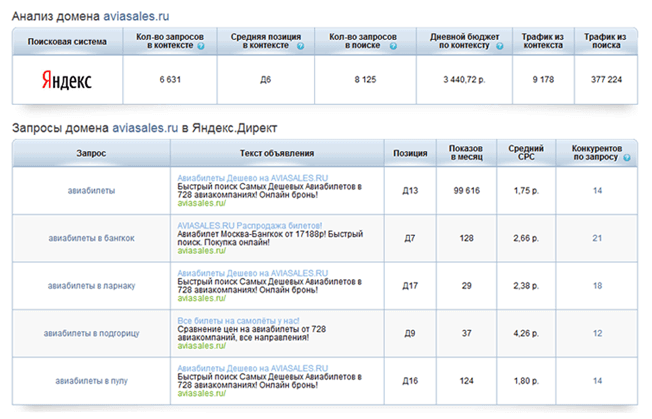This screenshot has width=652, height=419.
Task: Select value 6 631 in Yandex row
Action: tap(170, 79)
